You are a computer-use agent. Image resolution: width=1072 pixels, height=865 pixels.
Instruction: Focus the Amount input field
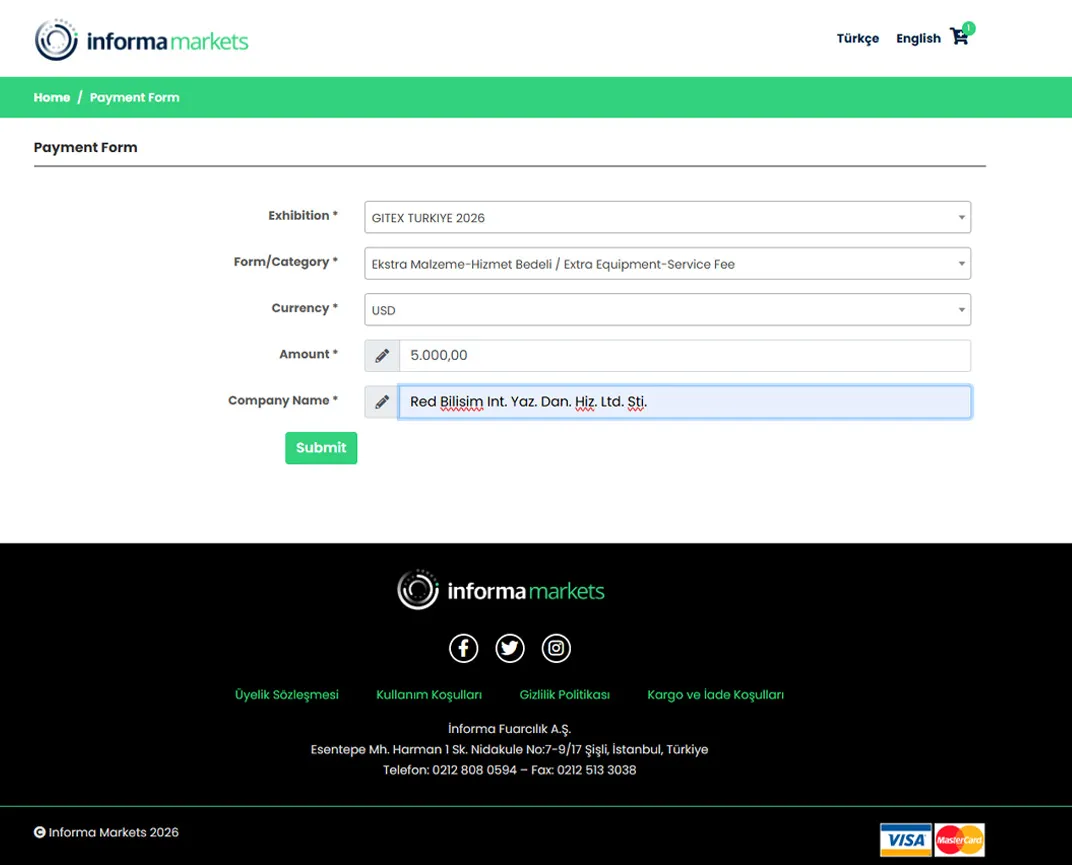tap(685, 356)
